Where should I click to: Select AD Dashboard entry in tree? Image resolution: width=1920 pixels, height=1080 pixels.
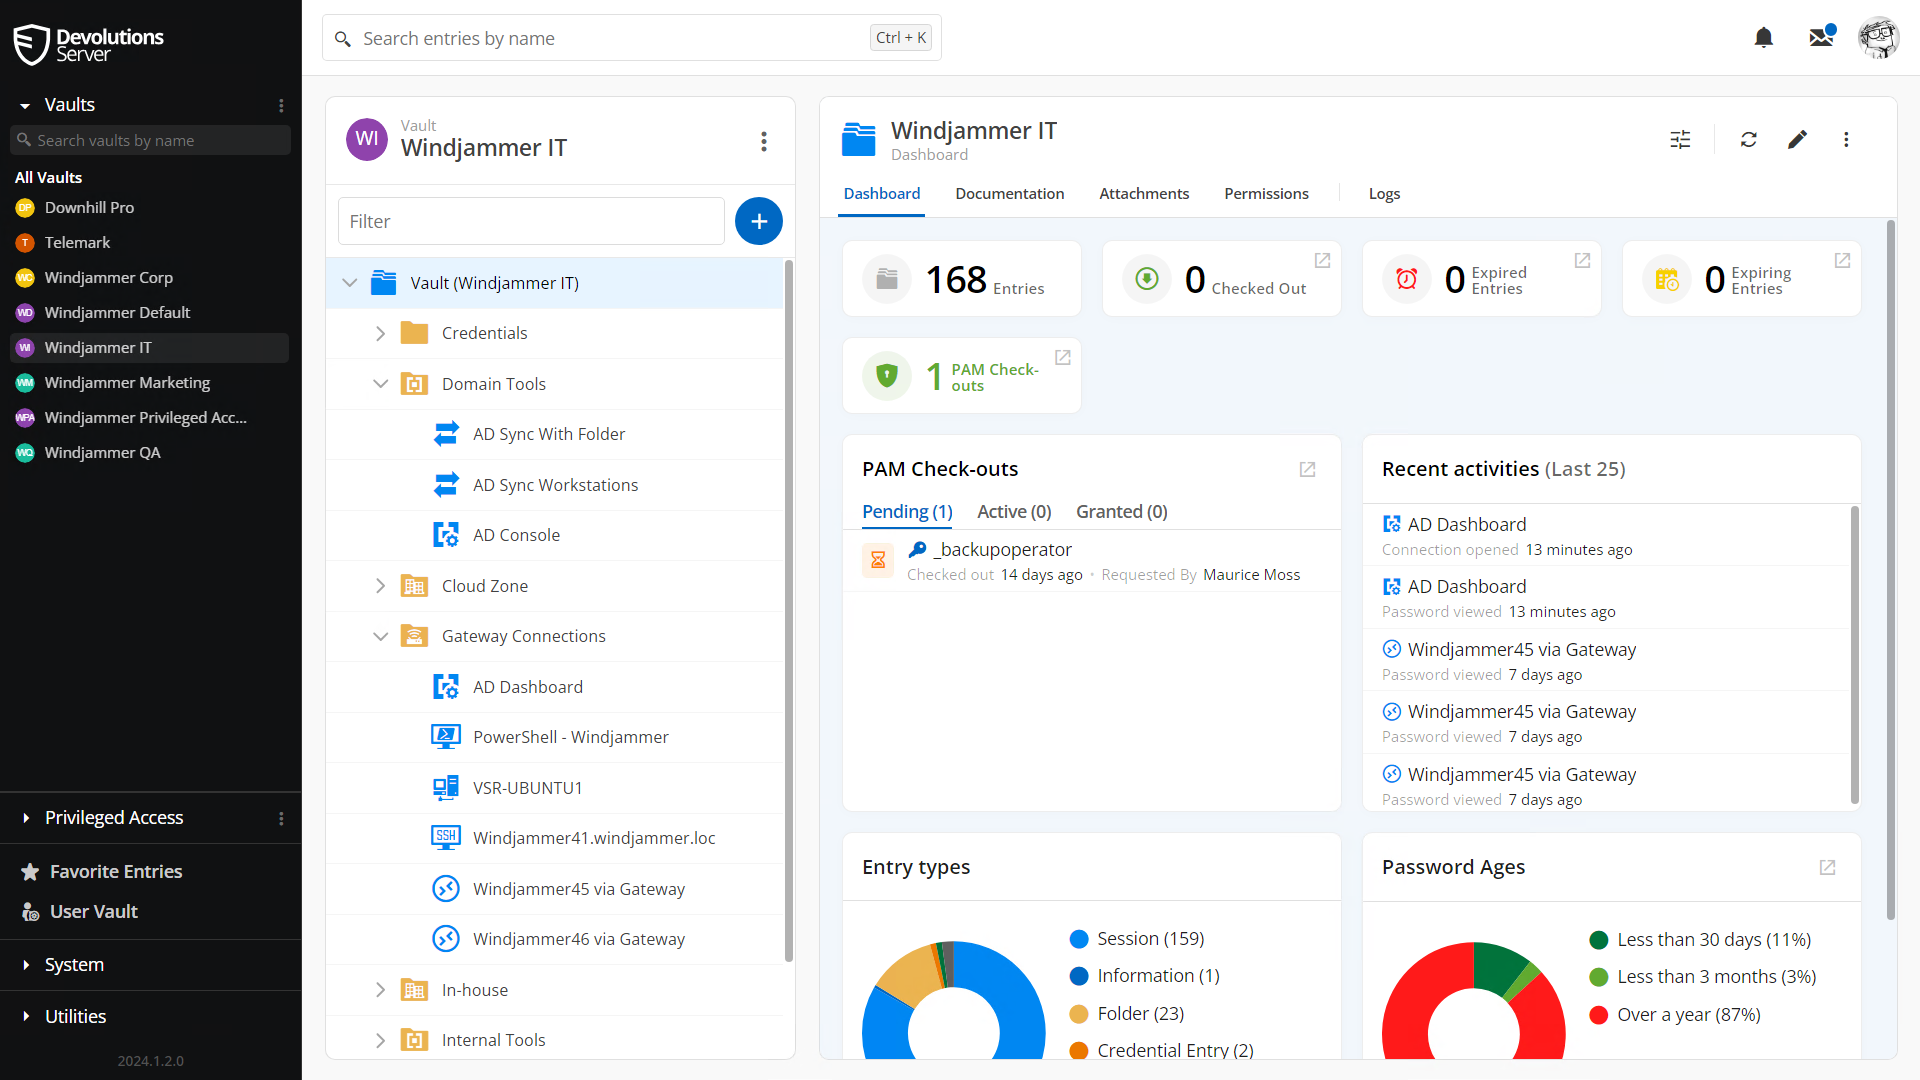[x=555, y=687]
